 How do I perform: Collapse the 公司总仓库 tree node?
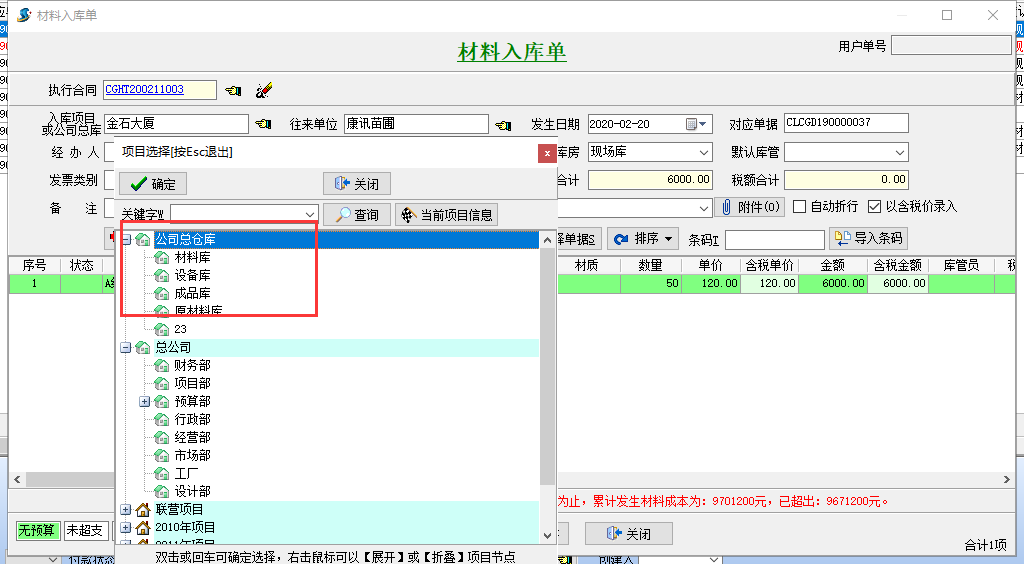[x=126, y=239]
